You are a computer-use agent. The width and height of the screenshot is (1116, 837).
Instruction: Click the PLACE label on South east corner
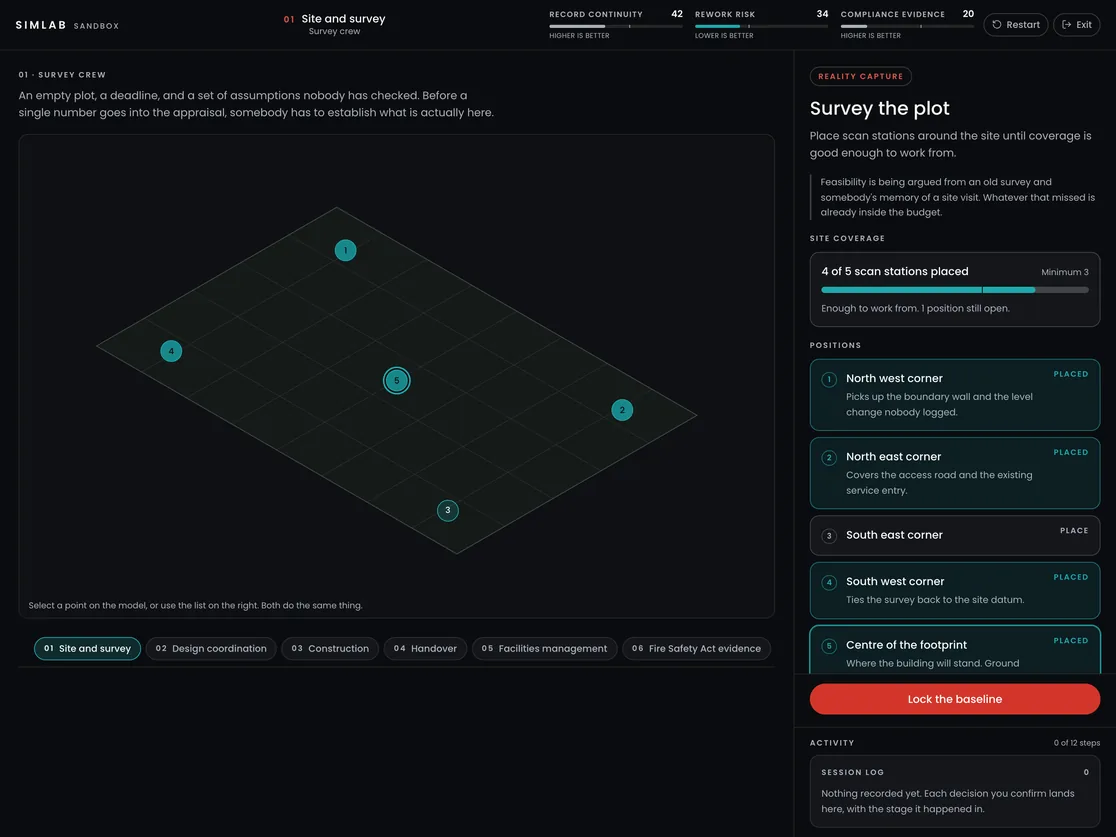1073,530
